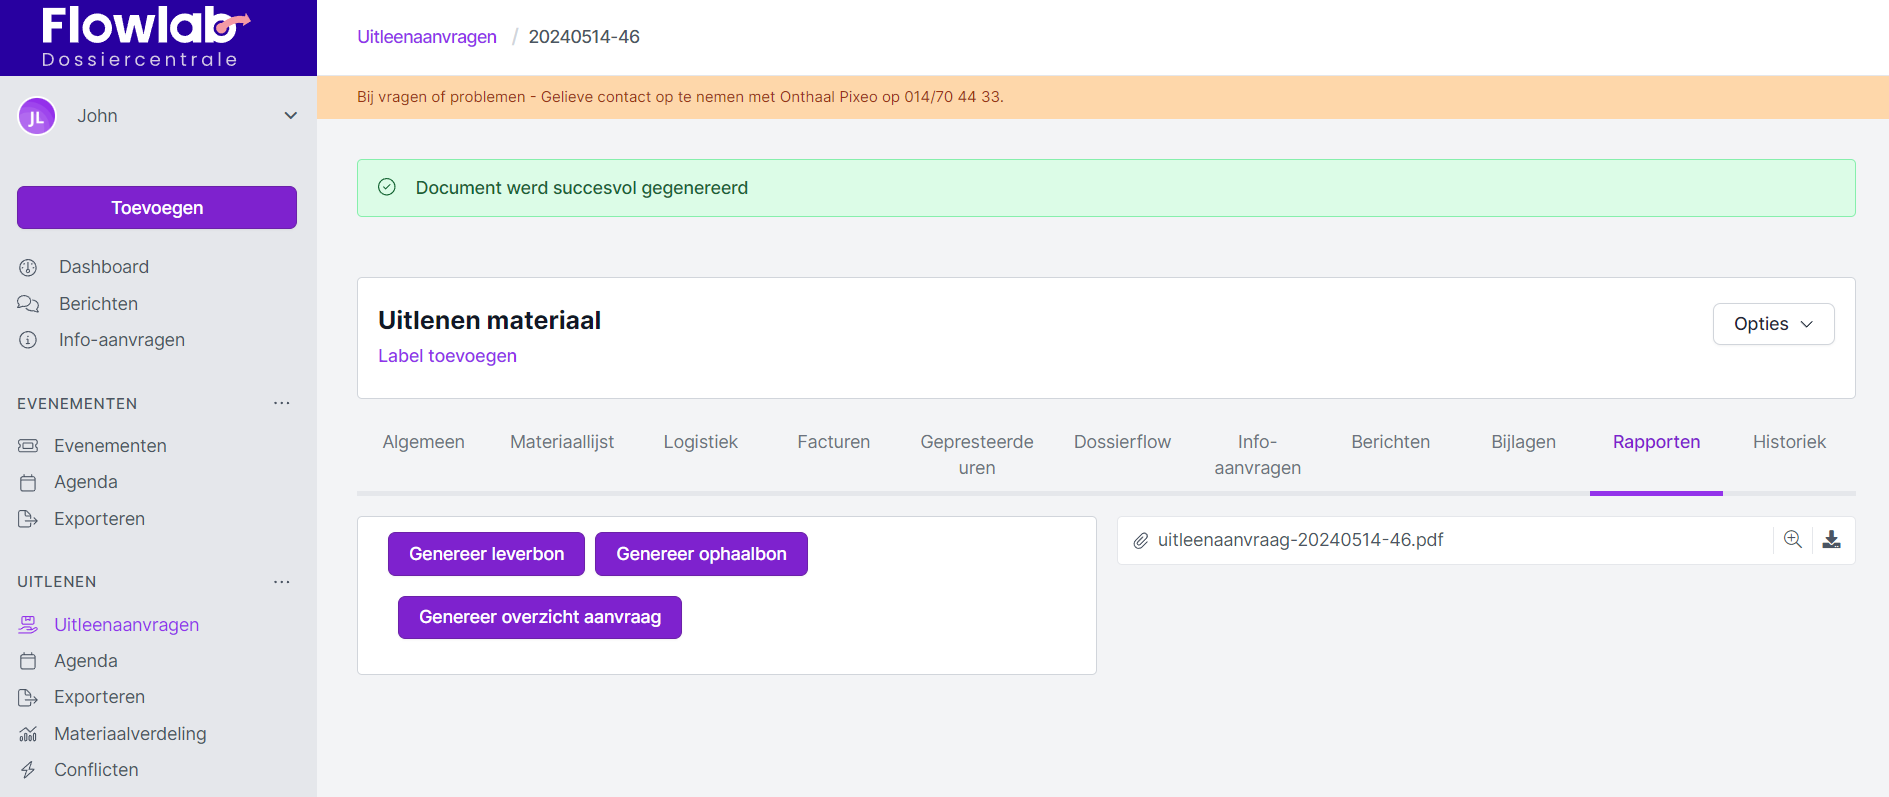Image resolution: width=1889 pixels, height=797 pixels.
Task: Click the Info-aanvragen info icon in sidebar
Action: pyautogui.click(x=28, y=340)
